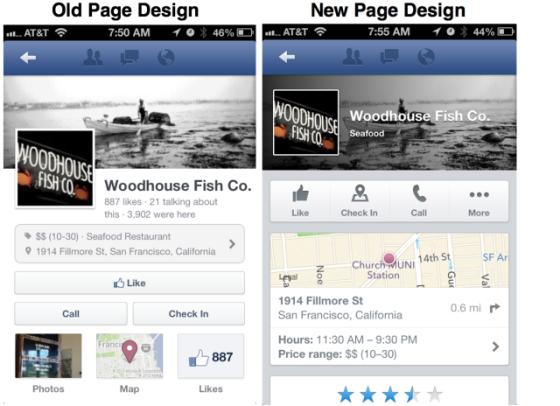
Task: Tap the back arrow in old design
Action: click(28, 57)
